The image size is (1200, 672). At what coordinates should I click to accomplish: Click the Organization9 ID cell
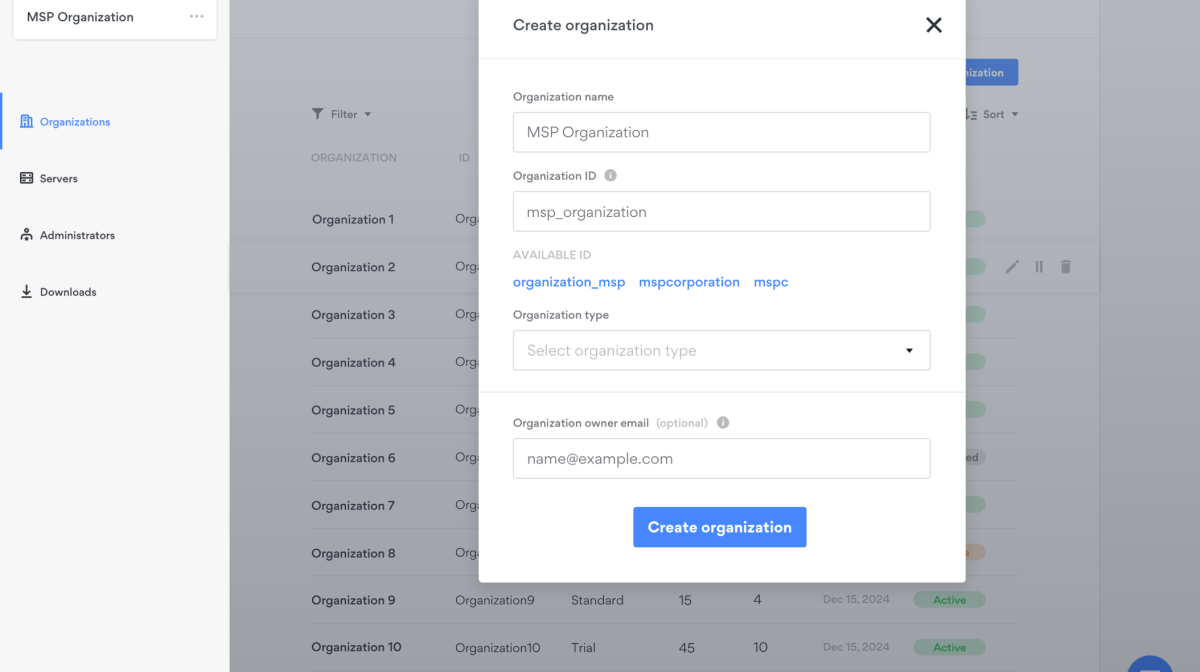(x=495, y=600)
